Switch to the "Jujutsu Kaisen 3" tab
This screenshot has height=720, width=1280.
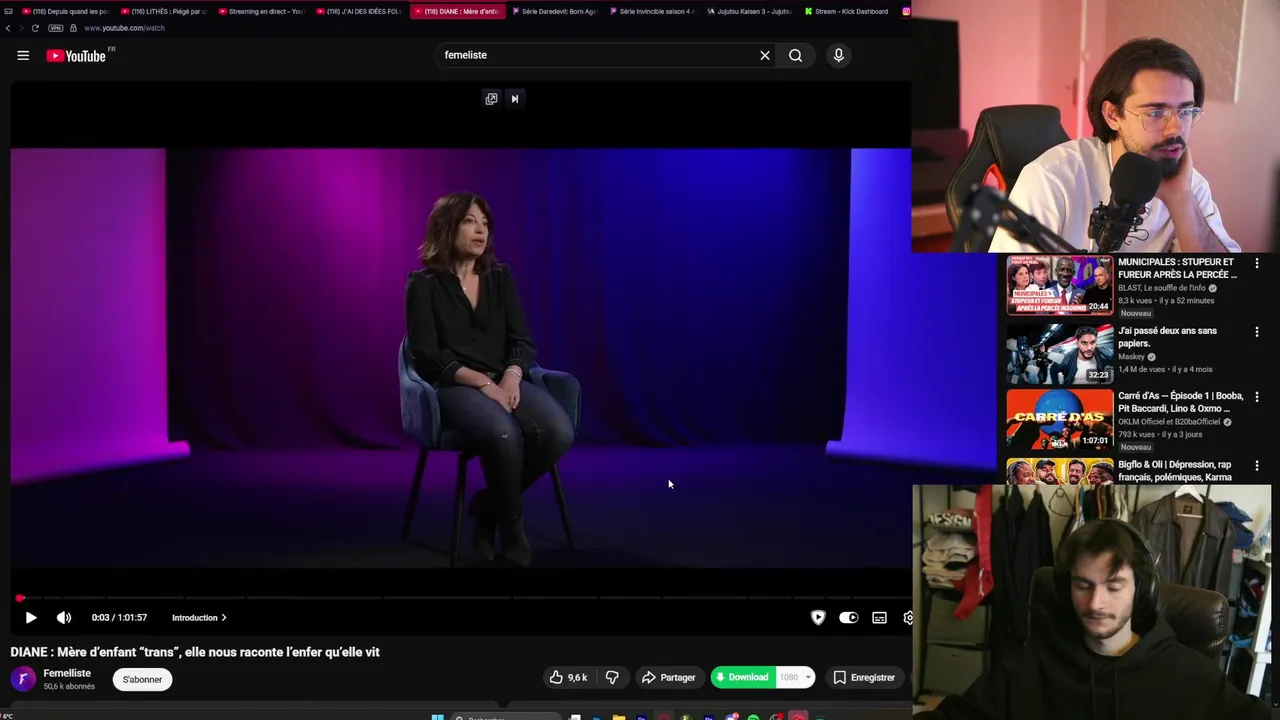[749, 11]
